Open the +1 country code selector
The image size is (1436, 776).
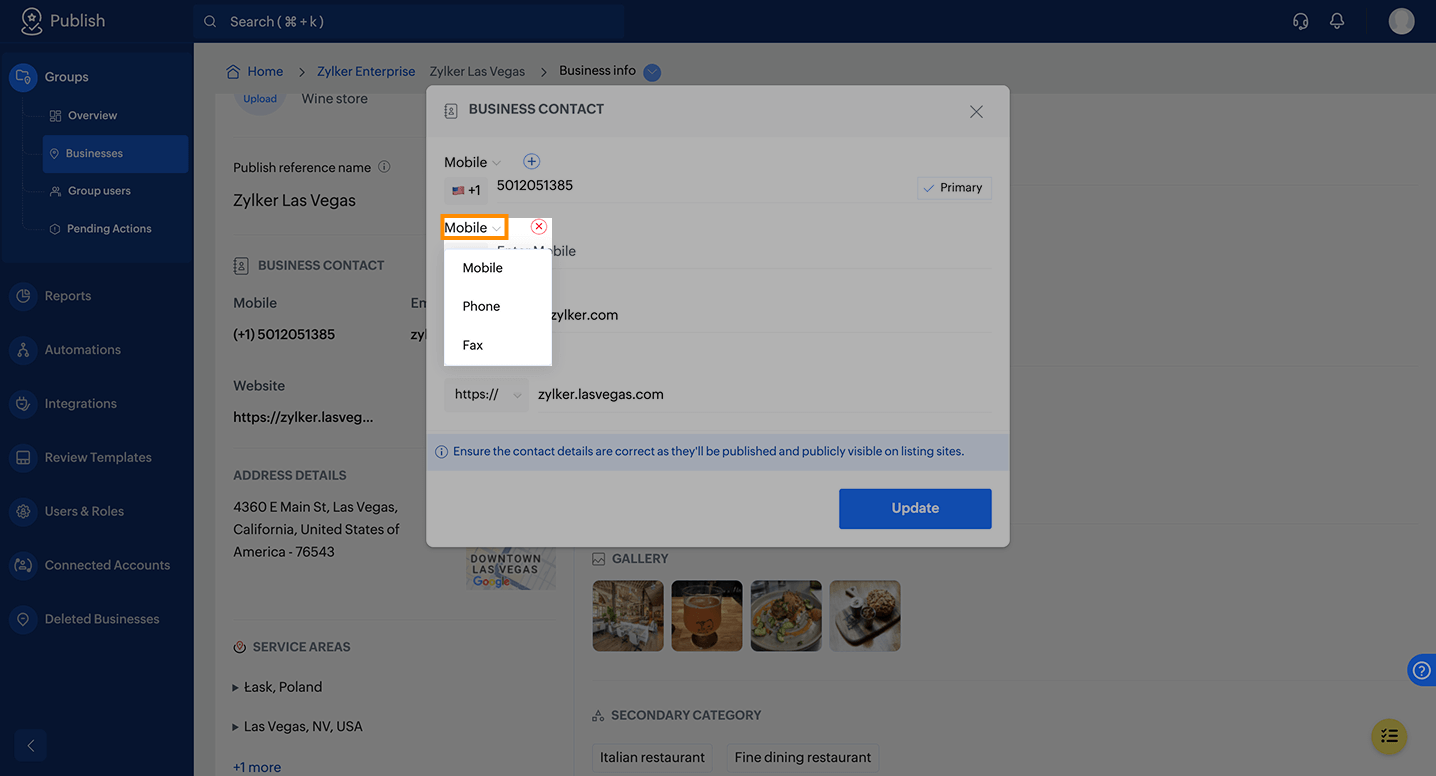pyautogui.click(x=466, y=190)
